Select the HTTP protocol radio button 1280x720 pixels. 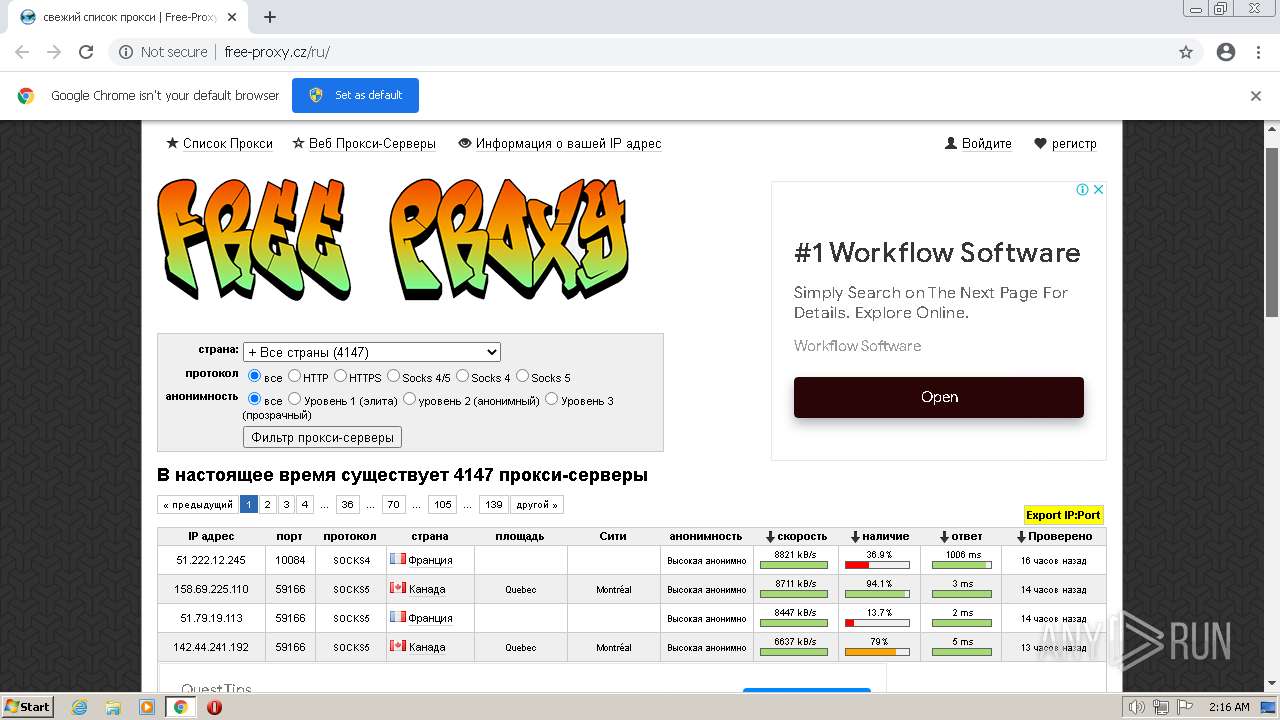pyautogui.click(x=294, y=377)
